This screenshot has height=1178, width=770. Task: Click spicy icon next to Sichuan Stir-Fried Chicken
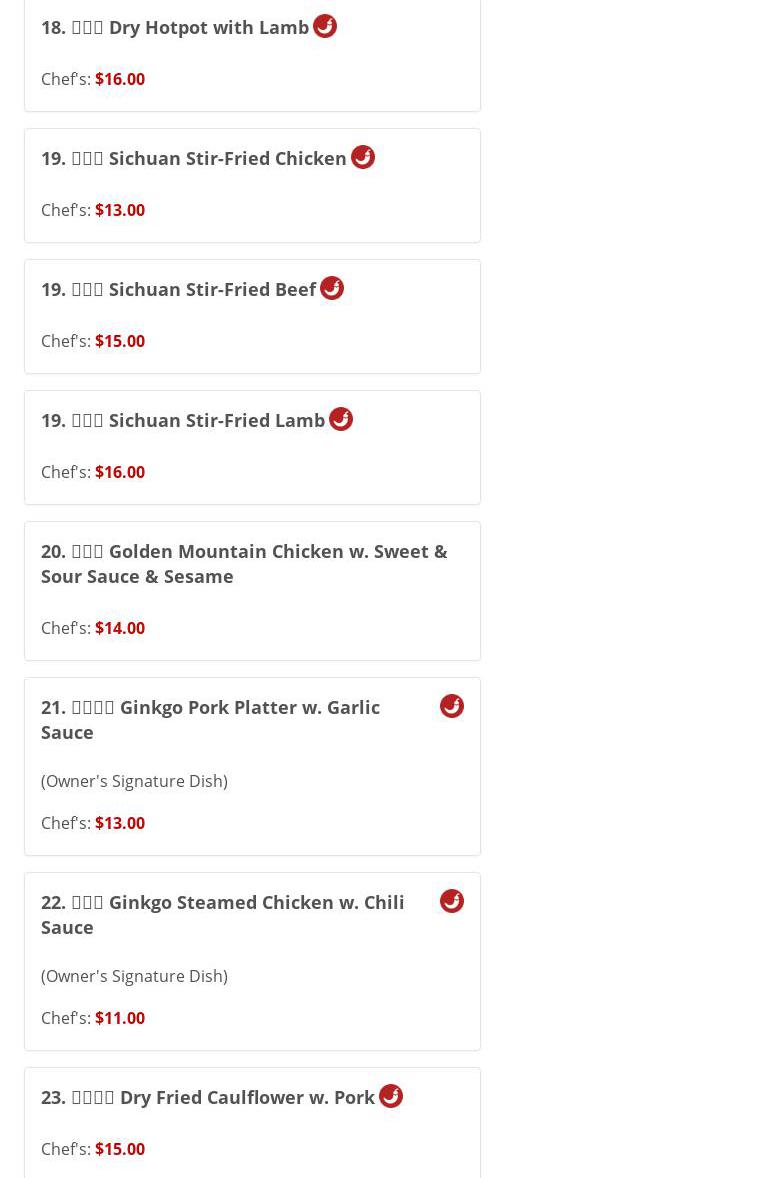pos(363,157)
